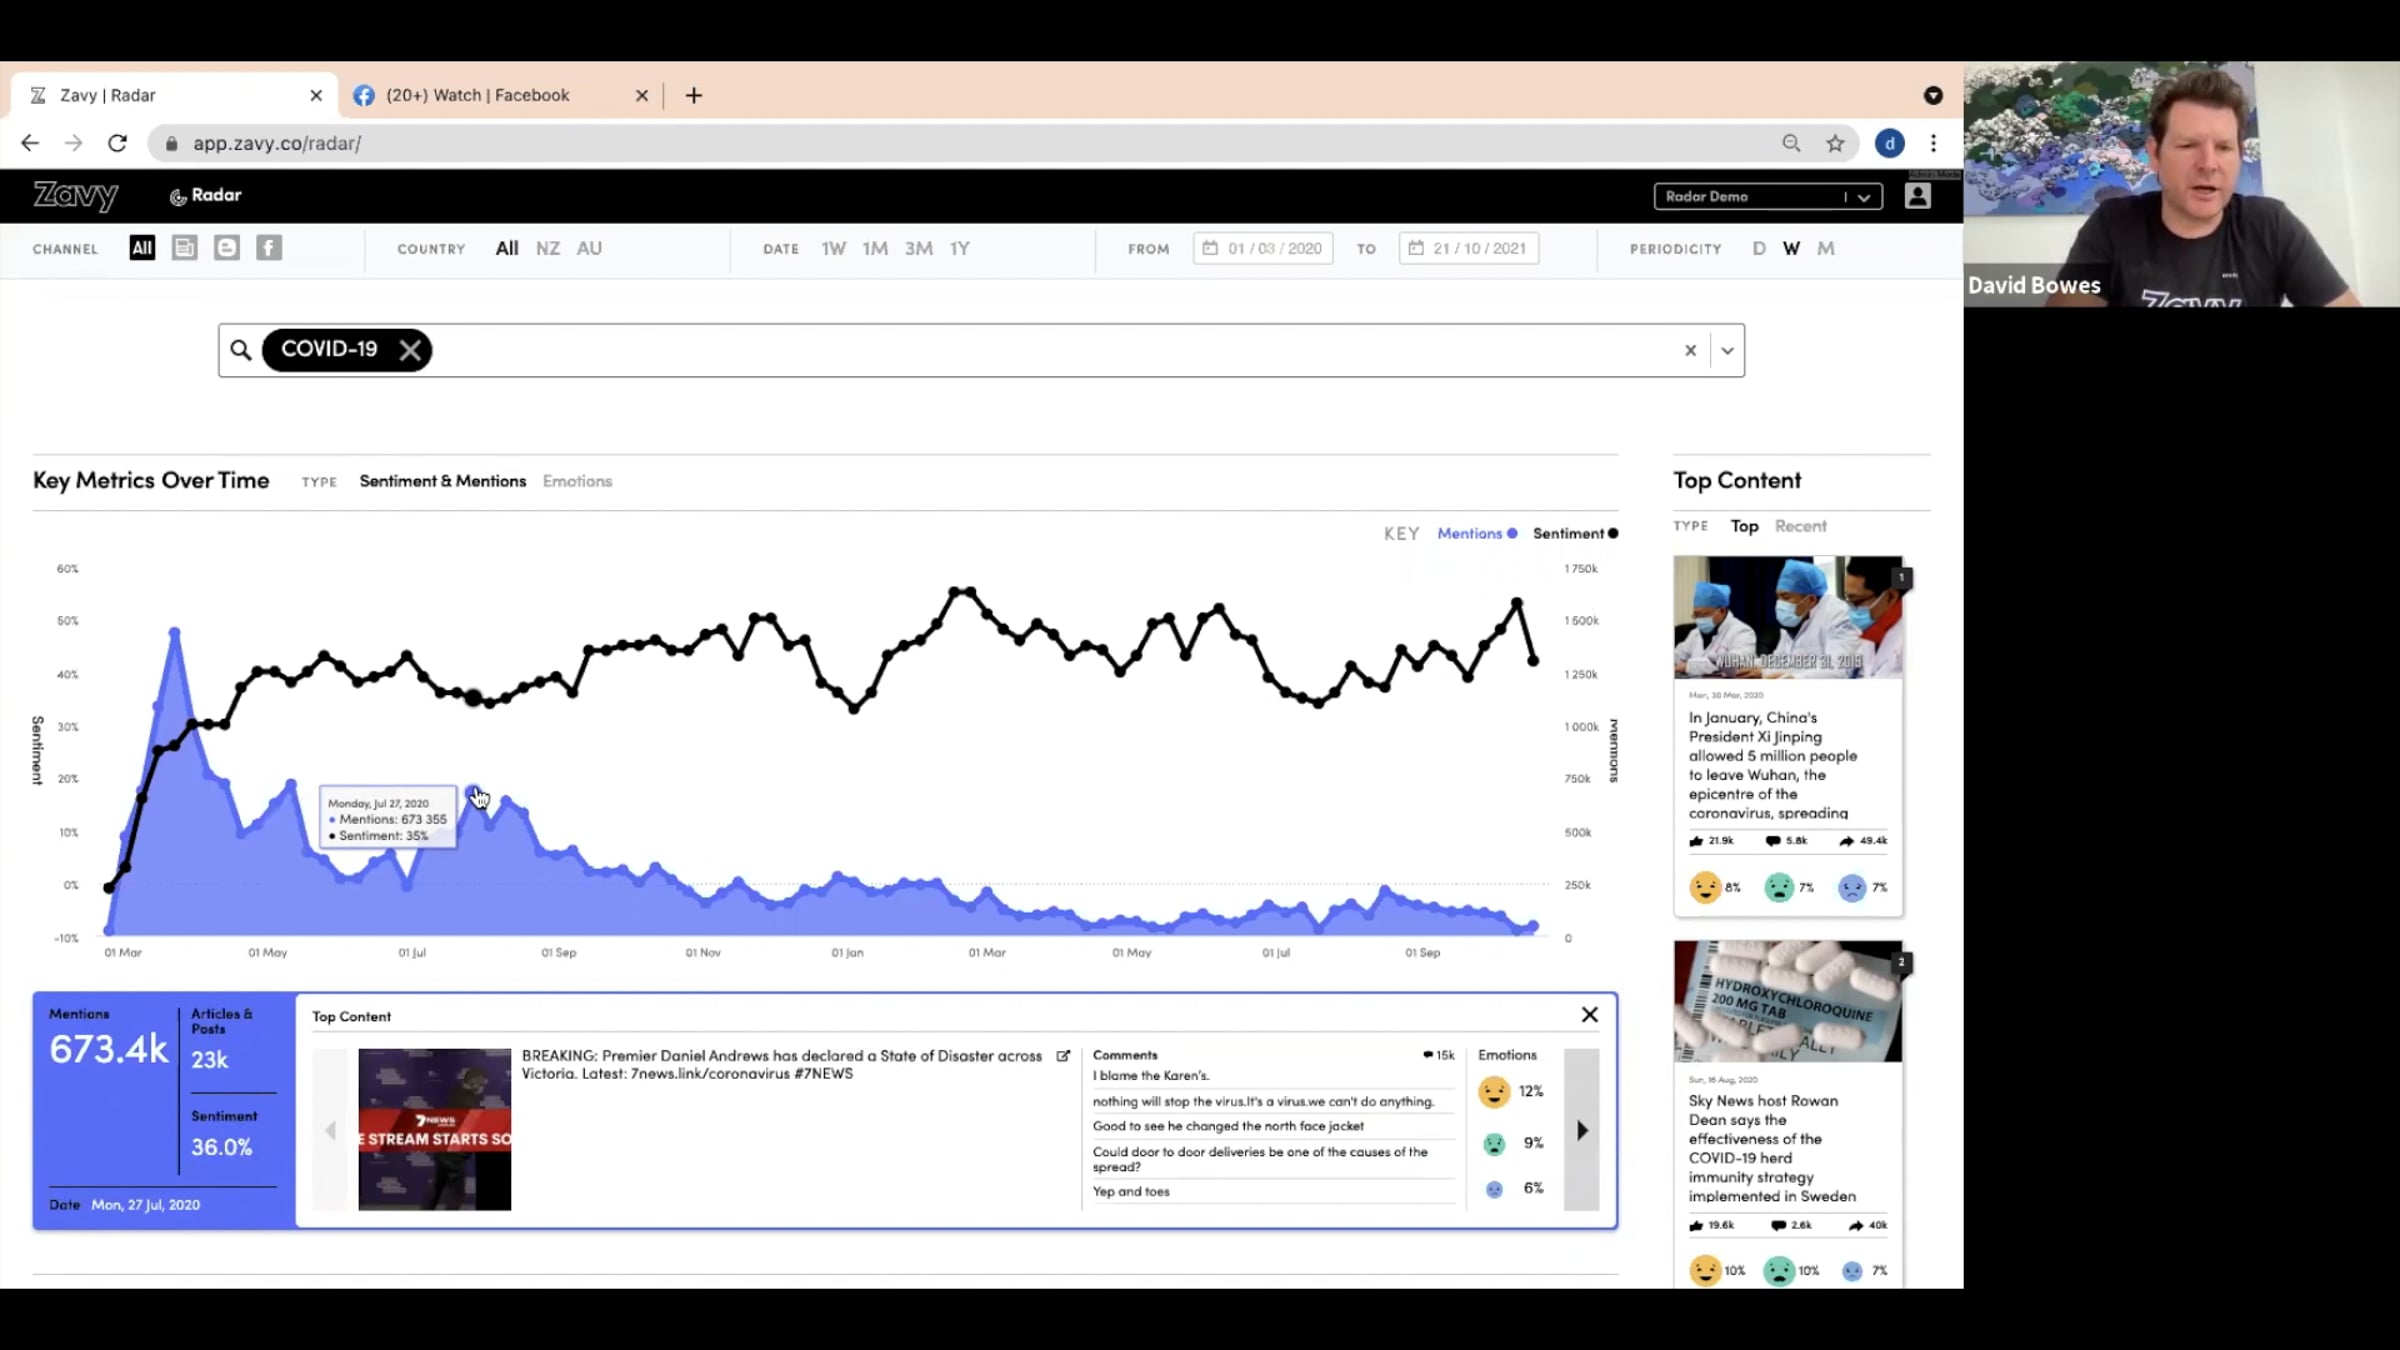Open the FROM date picker field
The width and height of the screenshot is (2400, 1350).
point(1262,249)
